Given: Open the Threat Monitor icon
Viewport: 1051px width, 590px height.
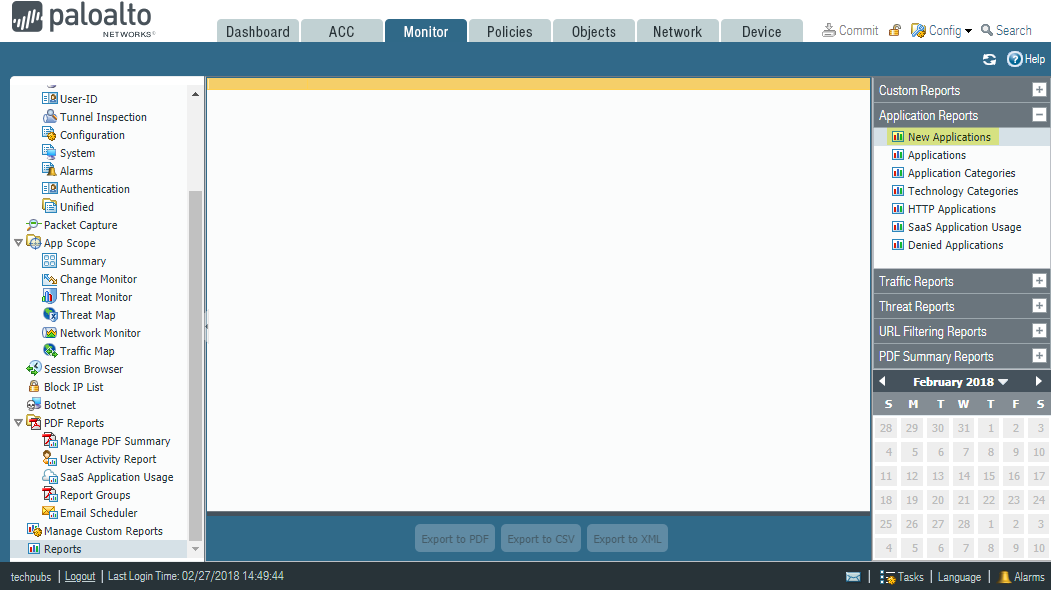Looking at the screenshot, I should click(x=50, y=296).
